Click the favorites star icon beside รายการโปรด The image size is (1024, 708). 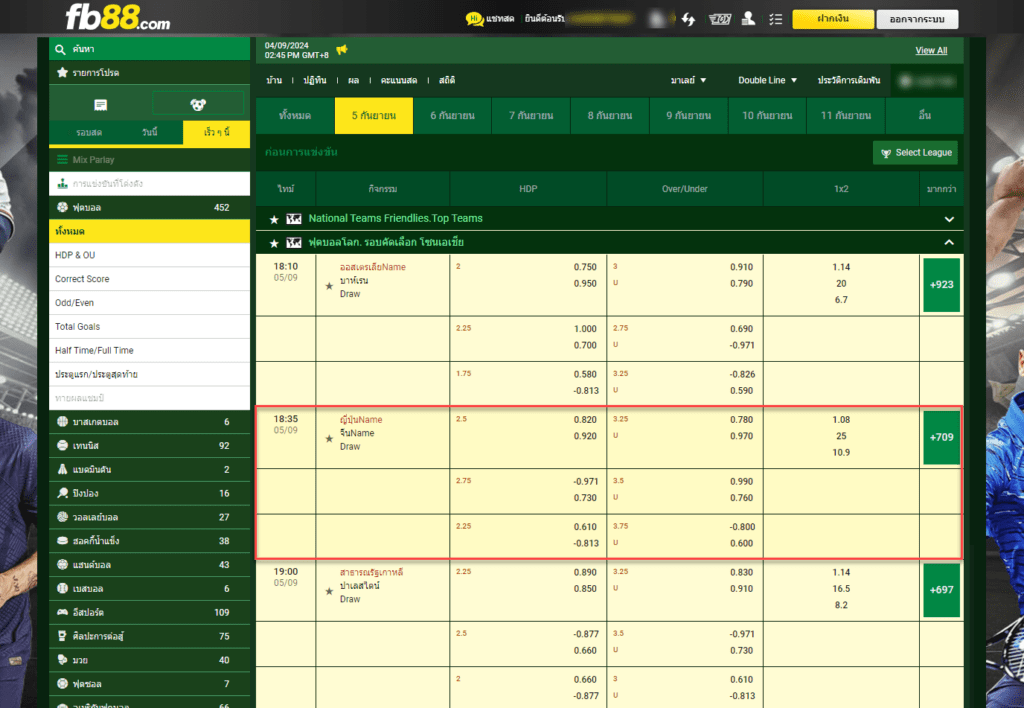pyautogui.click(x=62, y=72)
